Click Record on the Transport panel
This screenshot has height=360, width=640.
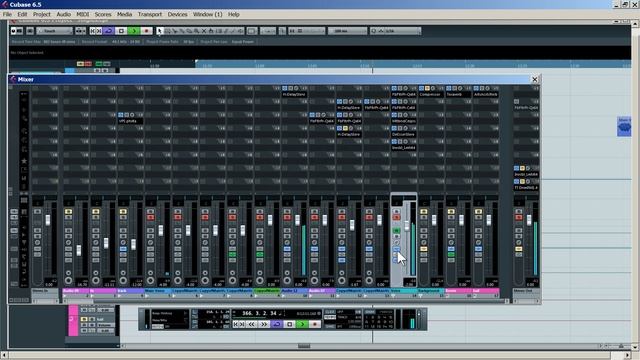[x=315, y=324]
